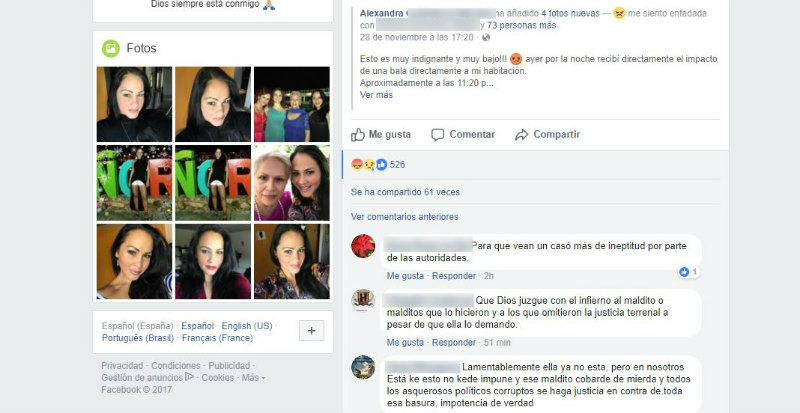The width and height of the screenshot is (800, 413).
Task: Open the group photo of four women
Action: 292,104
